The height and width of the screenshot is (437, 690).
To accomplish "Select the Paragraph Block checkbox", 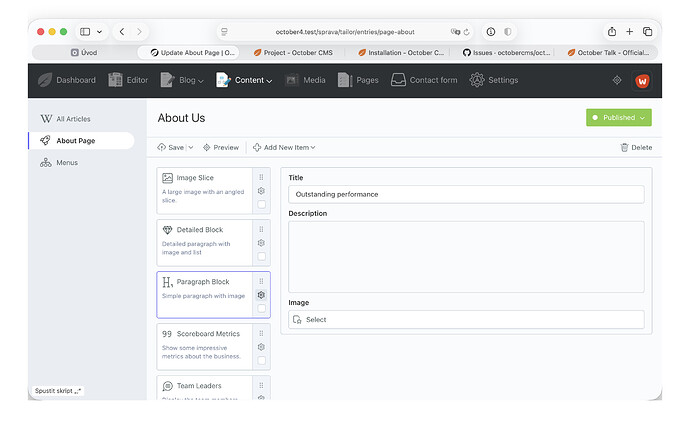I will pos(261,308).
